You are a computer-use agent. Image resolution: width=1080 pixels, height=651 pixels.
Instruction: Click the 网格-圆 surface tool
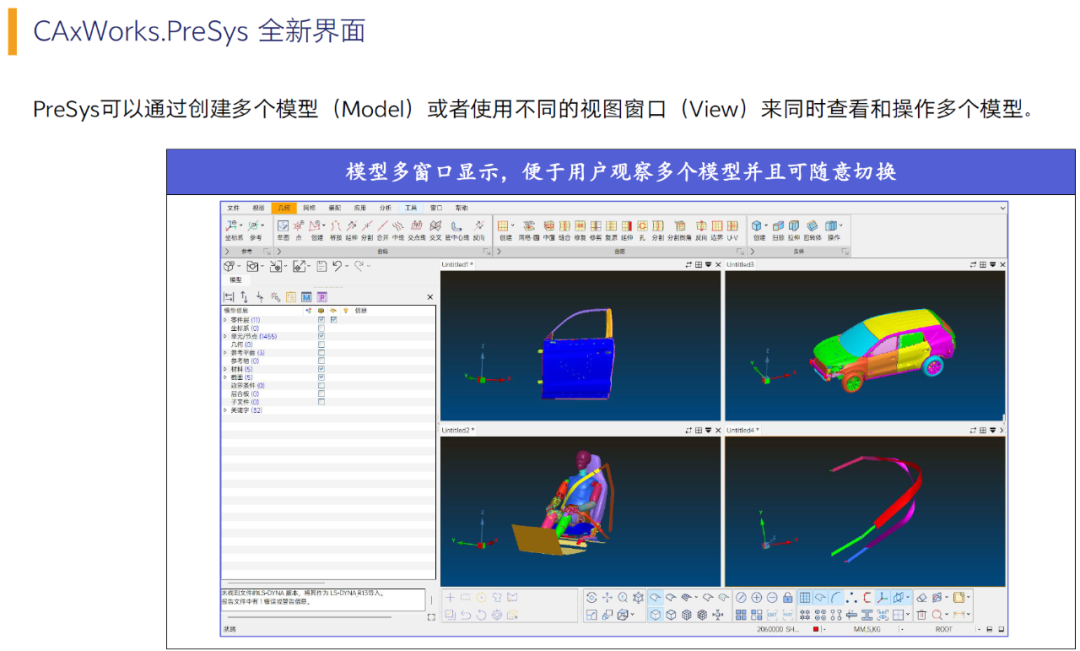[x=529, y=229]
